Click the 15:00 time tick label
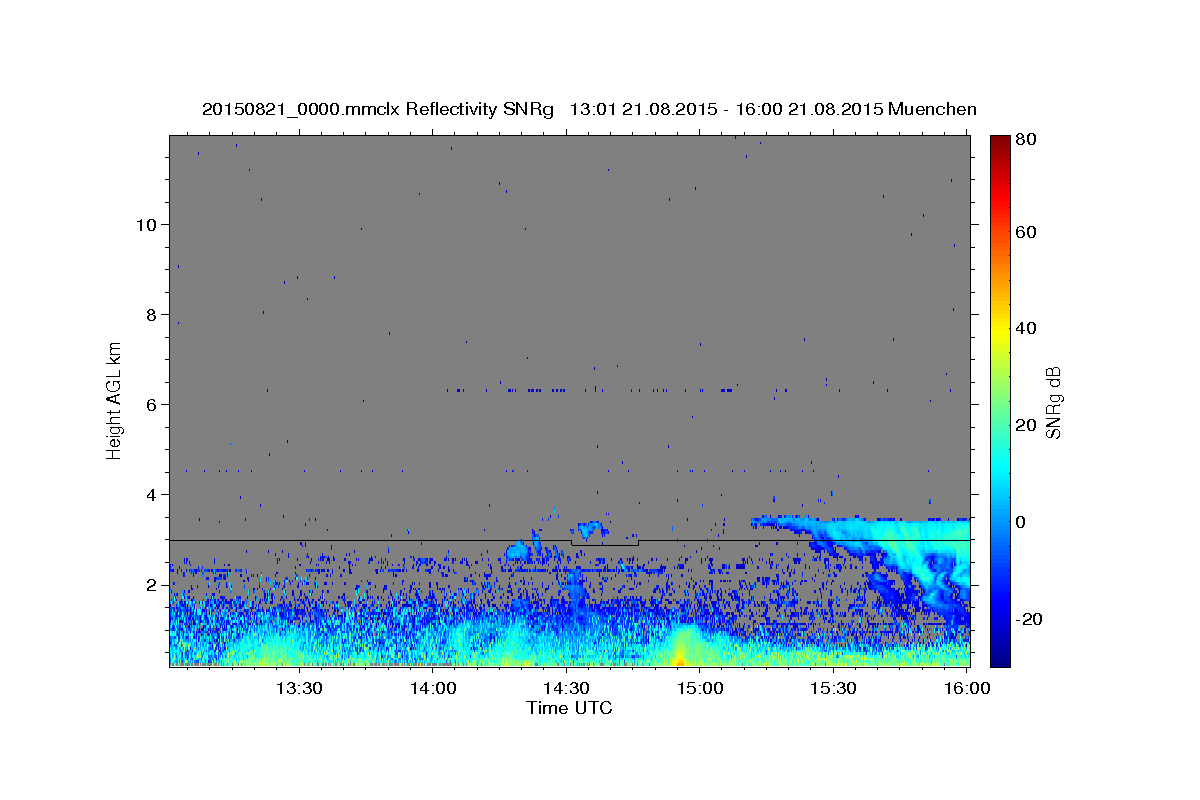 tap(700, 688)
